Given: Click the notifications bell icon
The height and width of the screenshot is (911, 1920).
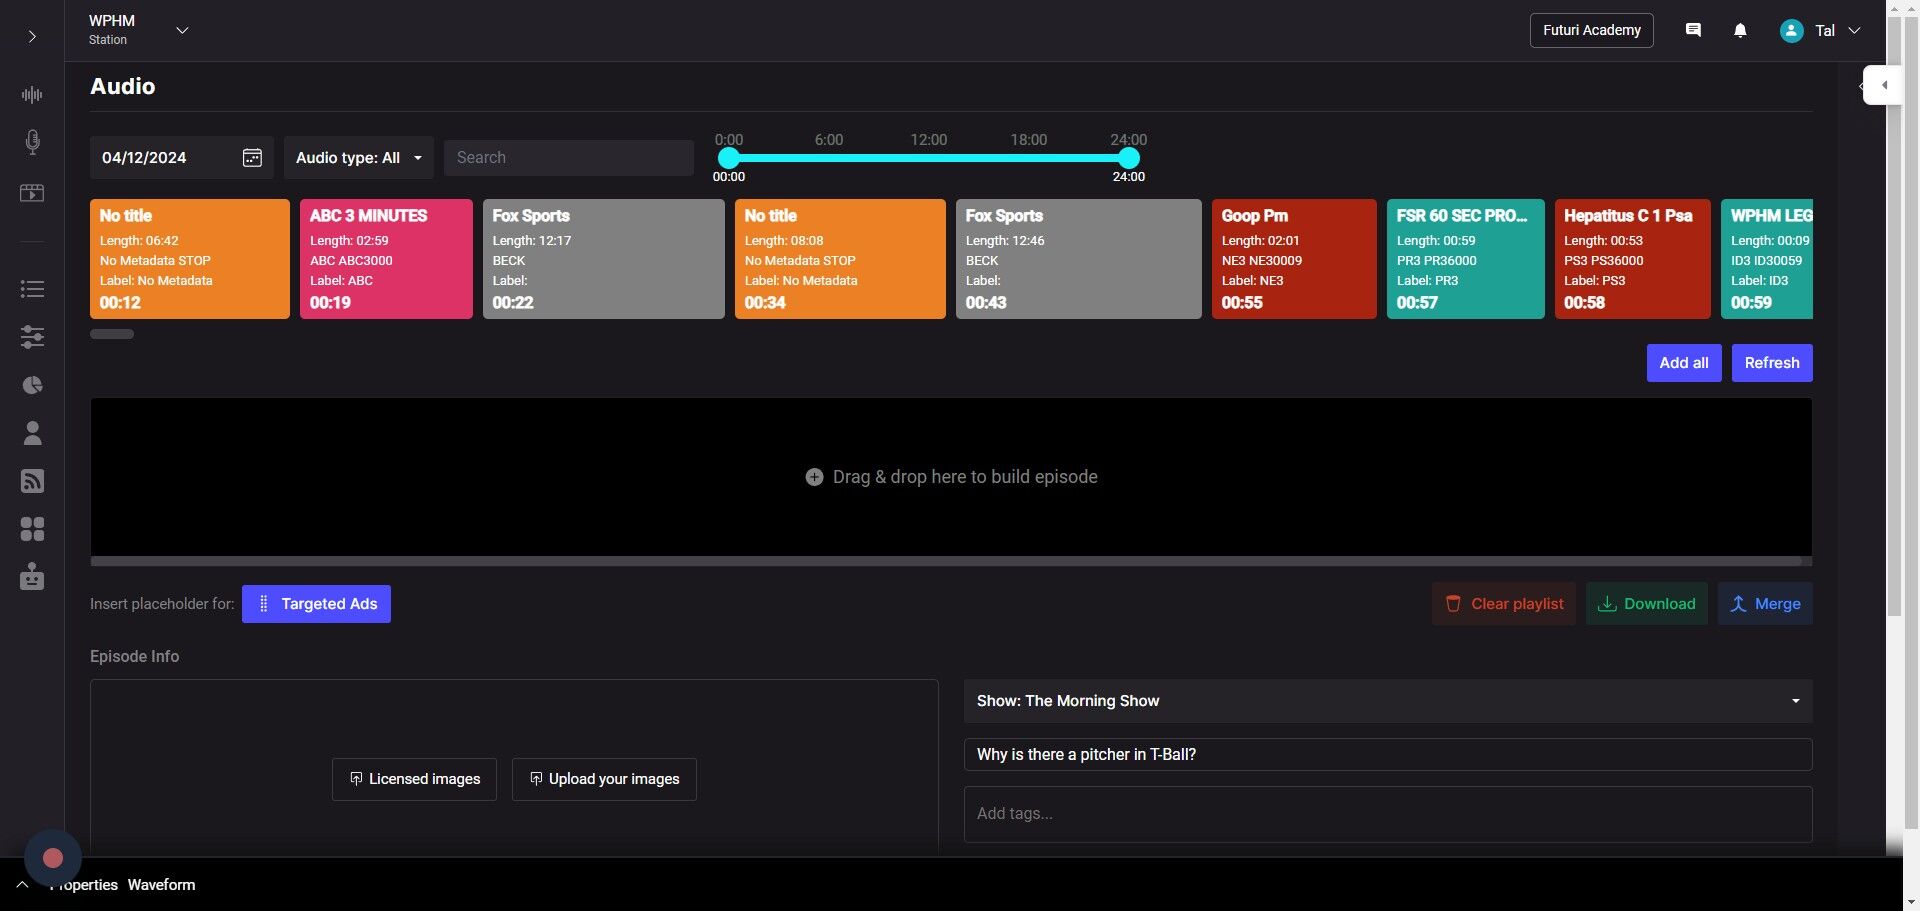Looking at the screenshot, I should (1740, 31).
